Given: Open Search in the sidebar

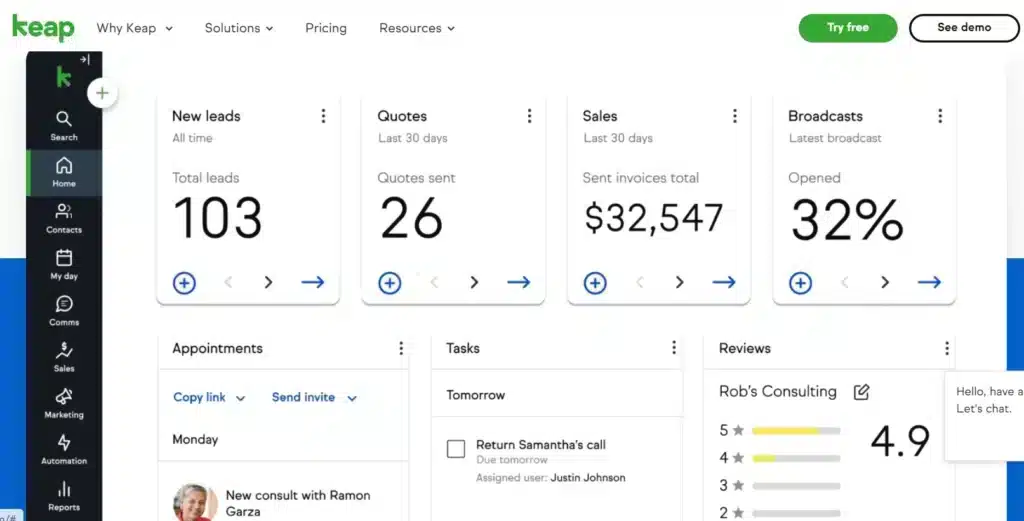Looking at the screenshot, I should pyautogui.click(x=64, y=126).
